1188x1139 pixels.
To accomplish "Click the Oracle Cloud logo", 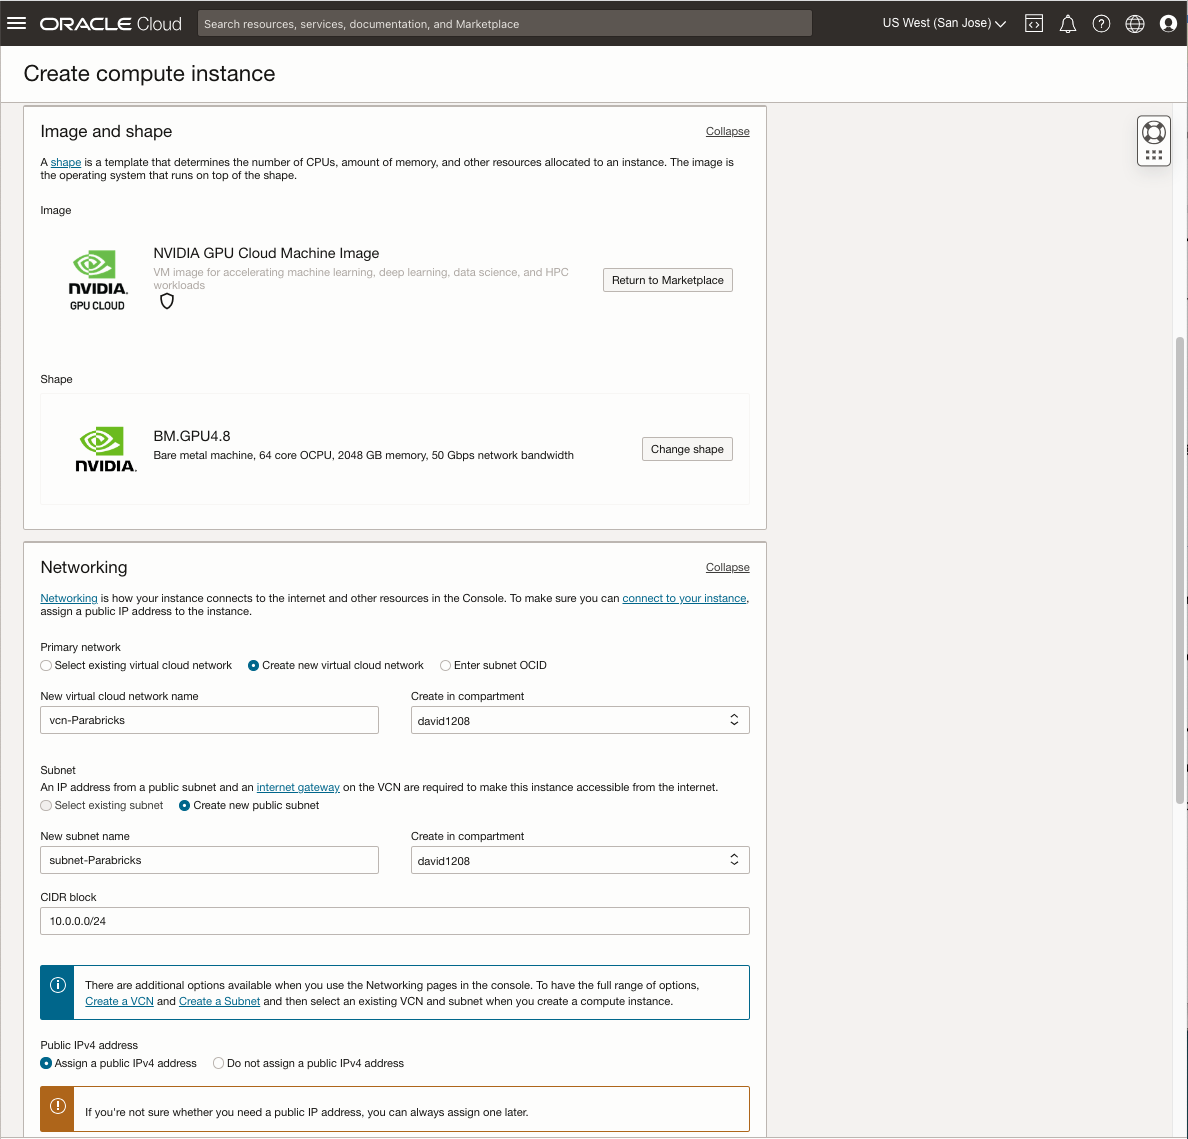I will point(110,23).
